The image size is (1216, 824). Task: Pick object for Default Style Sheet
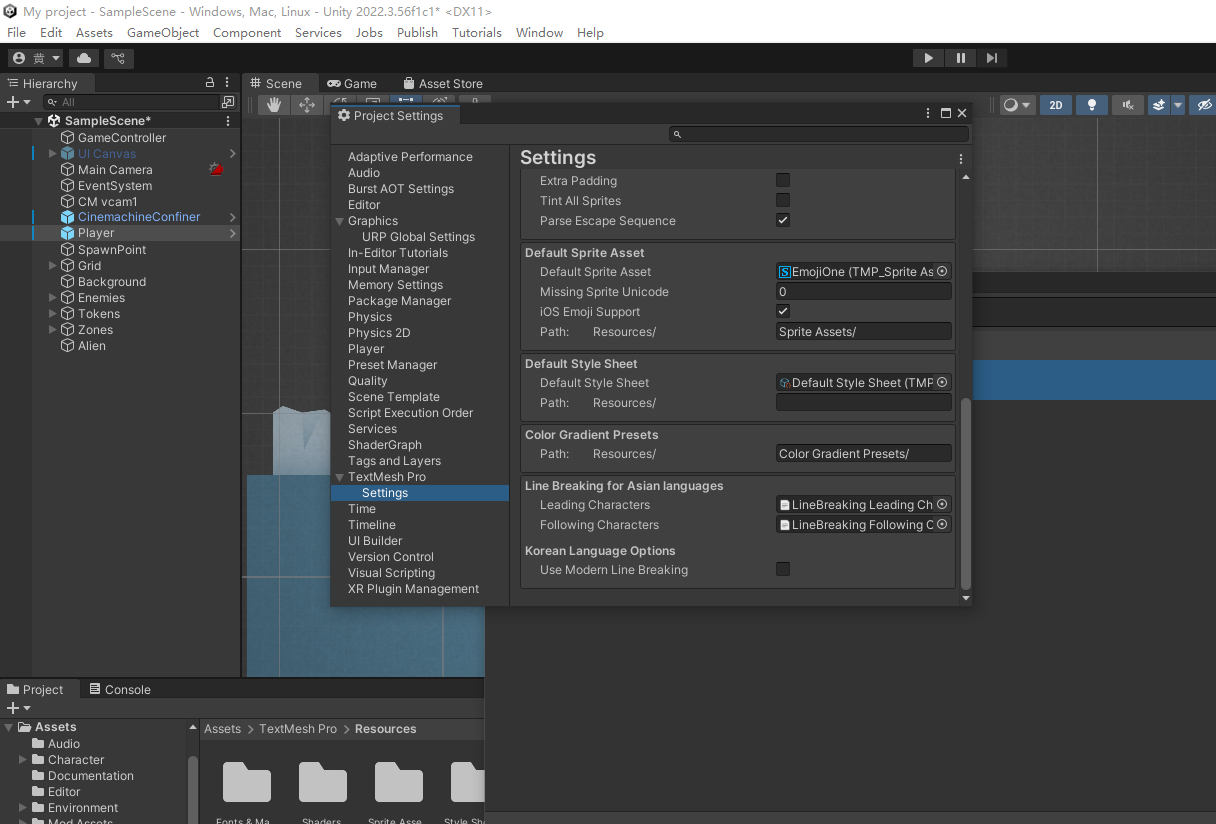[942, 382]
